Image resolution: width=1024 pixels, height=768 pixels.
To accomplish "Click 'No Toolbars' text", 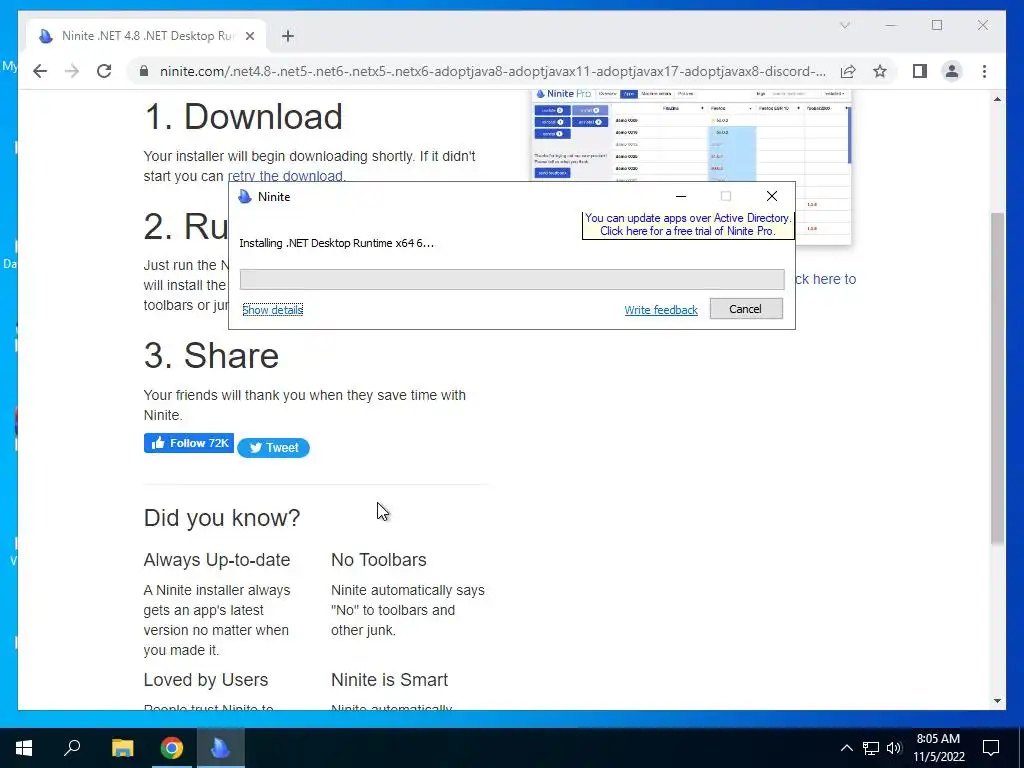I will tap(379, 560).
